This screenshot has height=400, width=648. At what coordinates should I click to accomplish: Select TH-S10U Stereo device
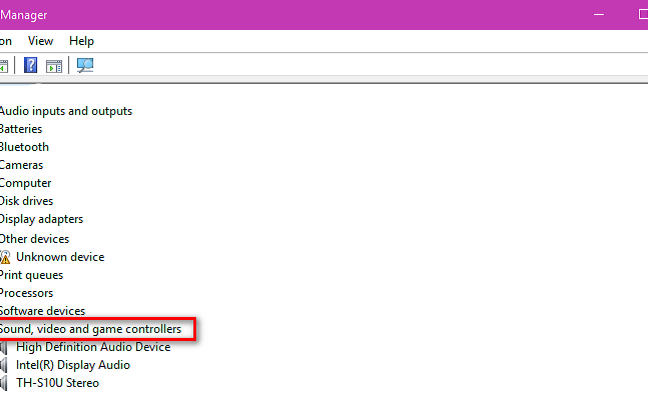(x=57, y=383)
